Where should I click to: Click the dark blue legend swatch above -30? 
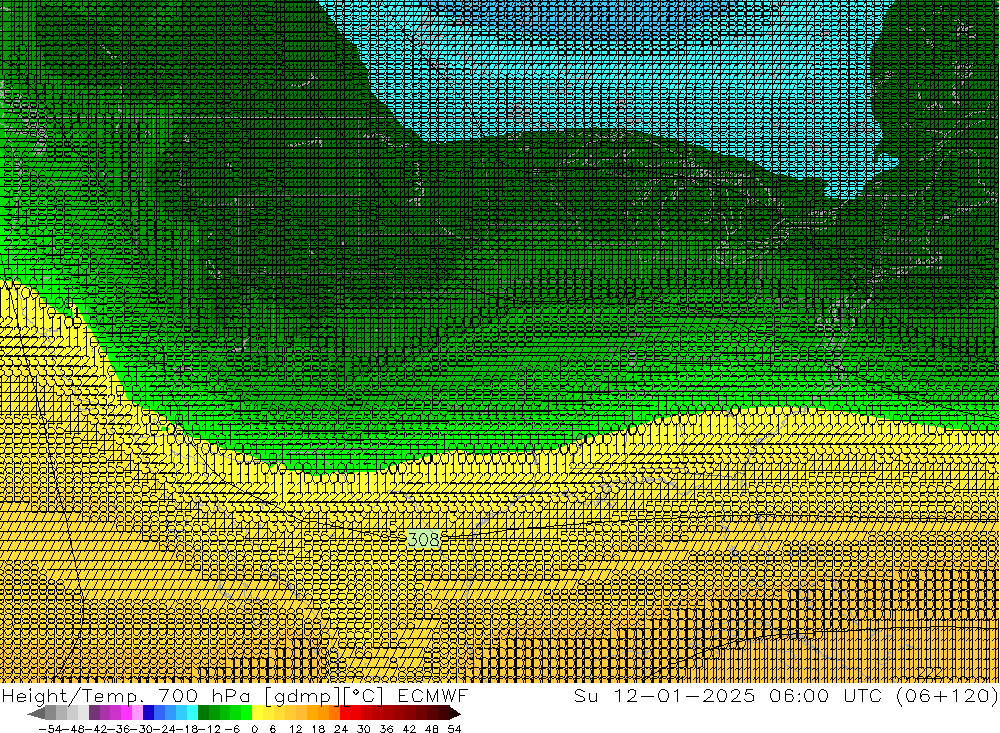point(148,713)
